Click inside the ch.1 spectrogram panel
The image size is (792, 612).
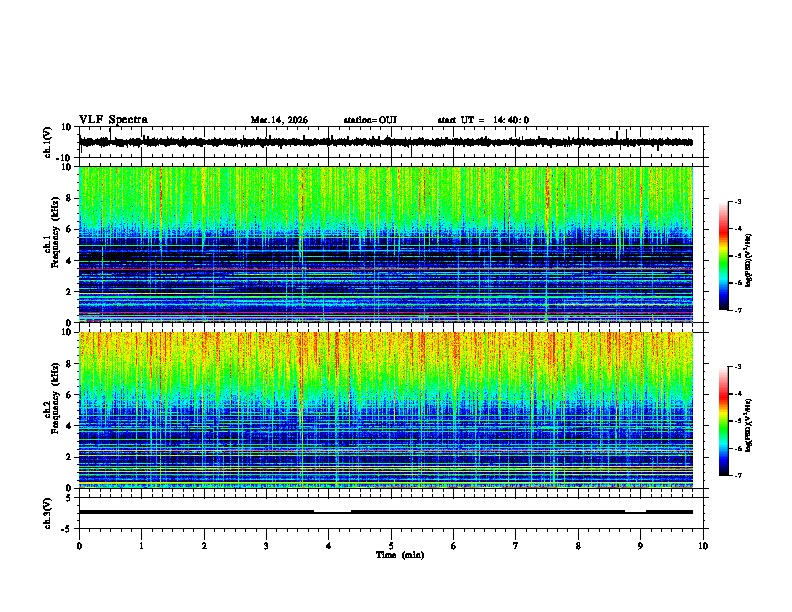tap(386, 244)
